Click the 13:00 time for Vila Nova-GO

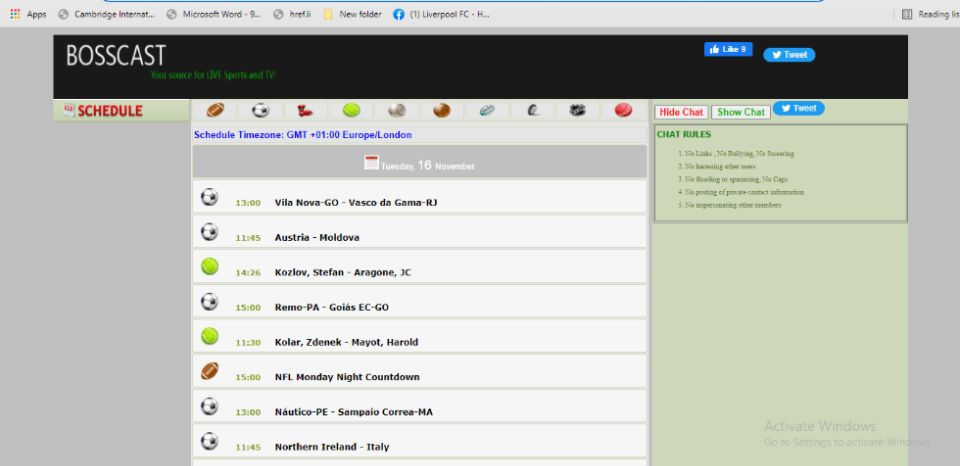(x=248, y=203)
